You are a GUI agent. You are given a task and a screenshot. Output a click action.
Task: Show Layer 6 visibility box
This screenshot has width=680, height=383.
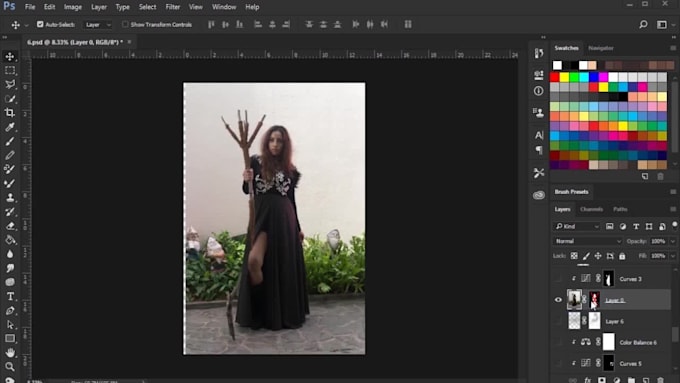tap(559, 321)
